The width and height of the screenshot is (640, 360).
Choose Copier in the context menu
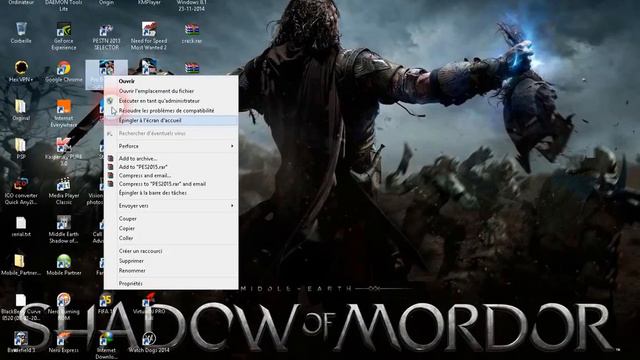coord(171,229)
